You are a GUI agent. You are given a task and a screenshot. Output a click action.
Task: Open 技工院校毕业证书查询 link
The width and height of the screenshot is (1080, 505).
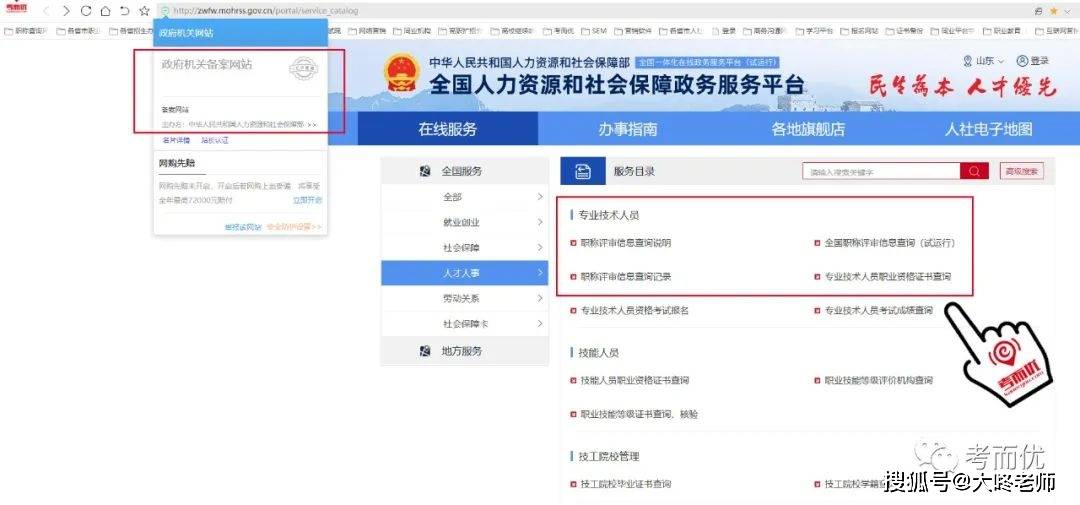pyautogui.click(x=625, y=484)
